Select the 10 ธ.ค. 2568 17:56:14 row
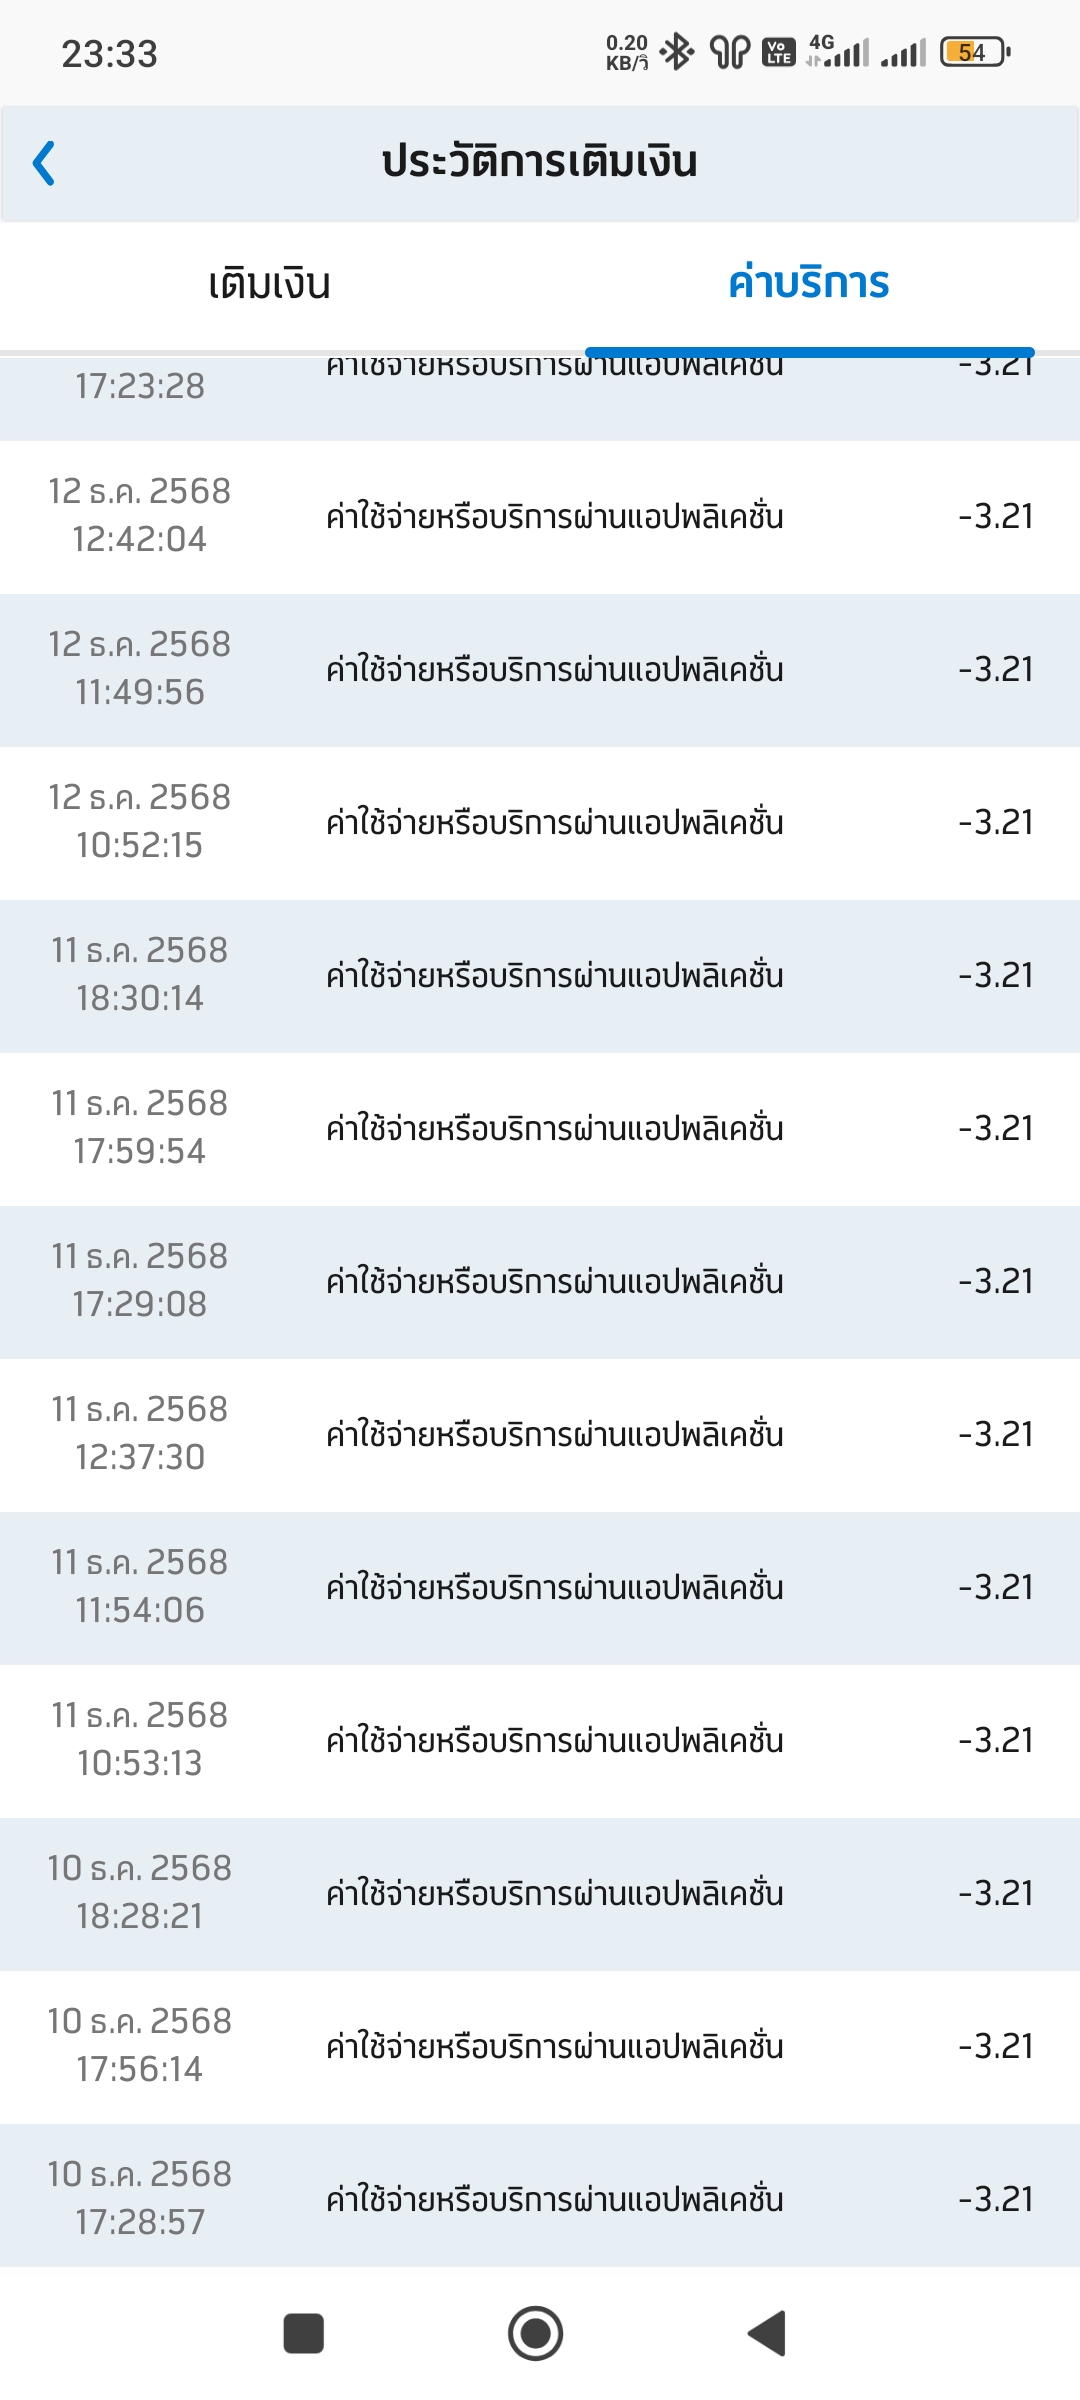 click(540, 2047)
